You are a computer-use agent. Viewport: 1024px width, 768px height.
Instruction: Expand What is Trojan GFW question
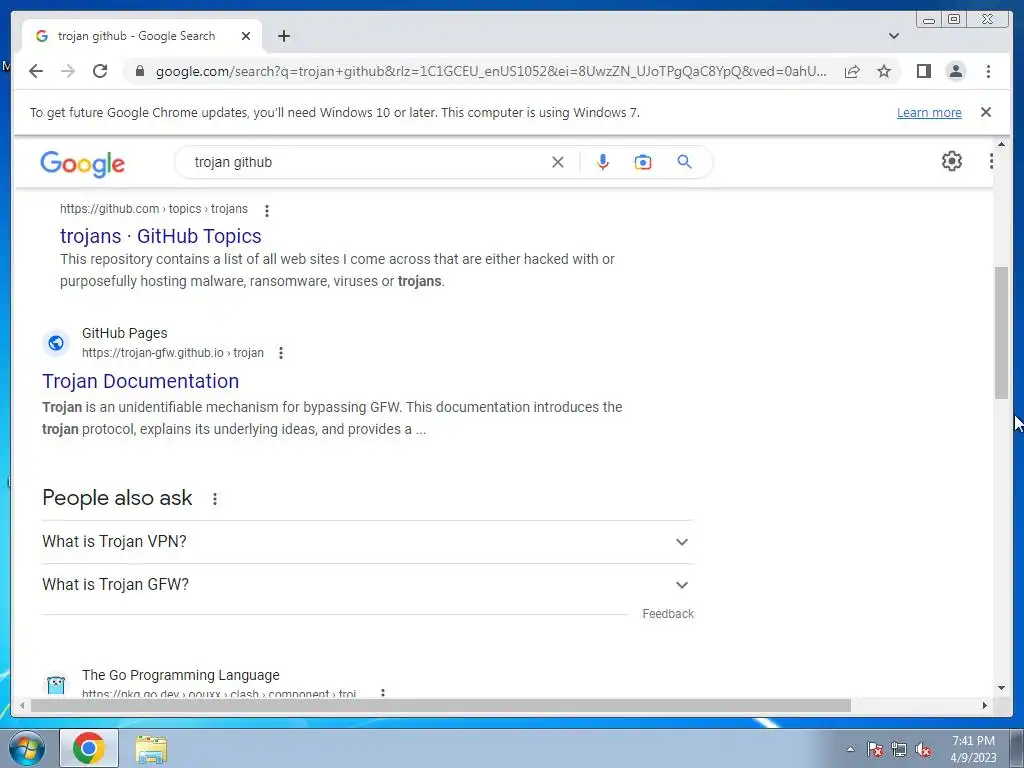click(x=368, y=584)
